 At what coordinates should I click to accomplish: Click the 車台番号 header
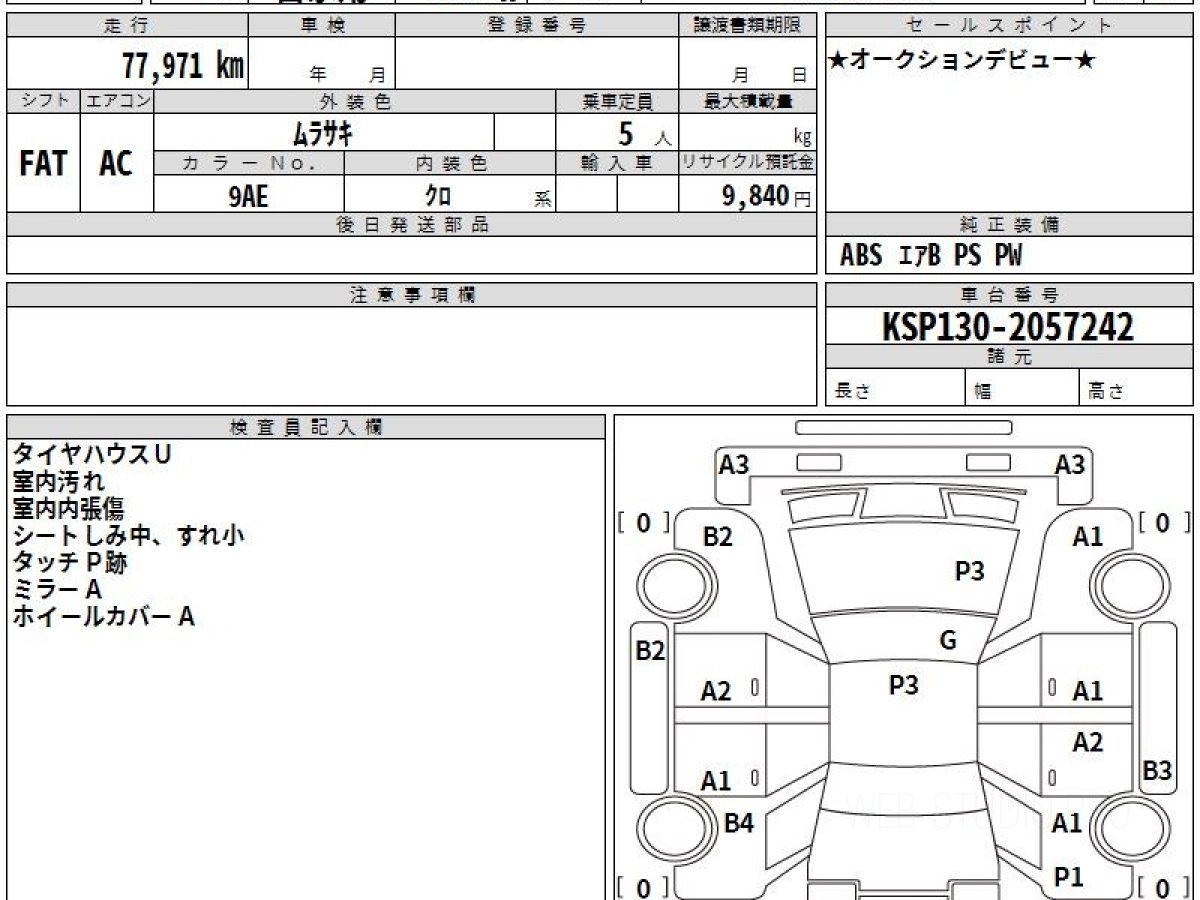pyautogui.click(x=1009, y=295)
